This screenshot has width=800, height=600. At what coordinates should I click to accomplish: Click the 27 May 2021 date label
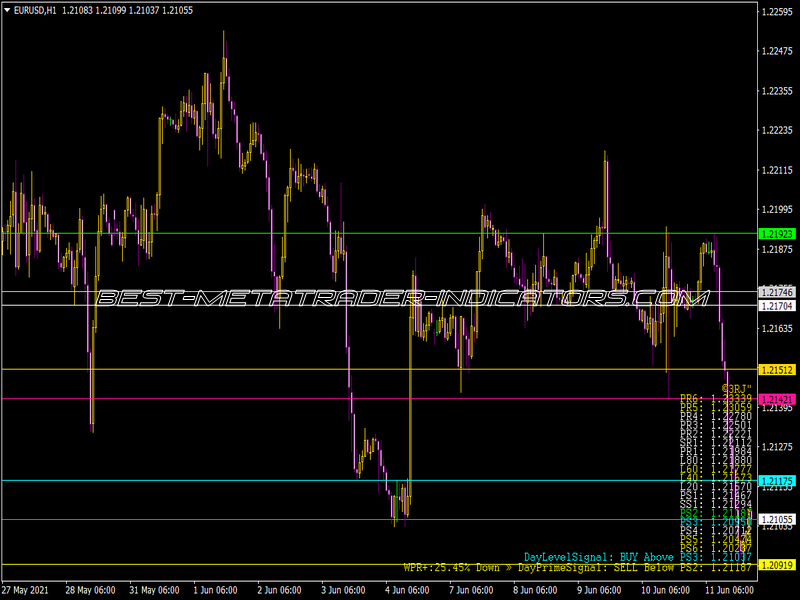point(26,590)
